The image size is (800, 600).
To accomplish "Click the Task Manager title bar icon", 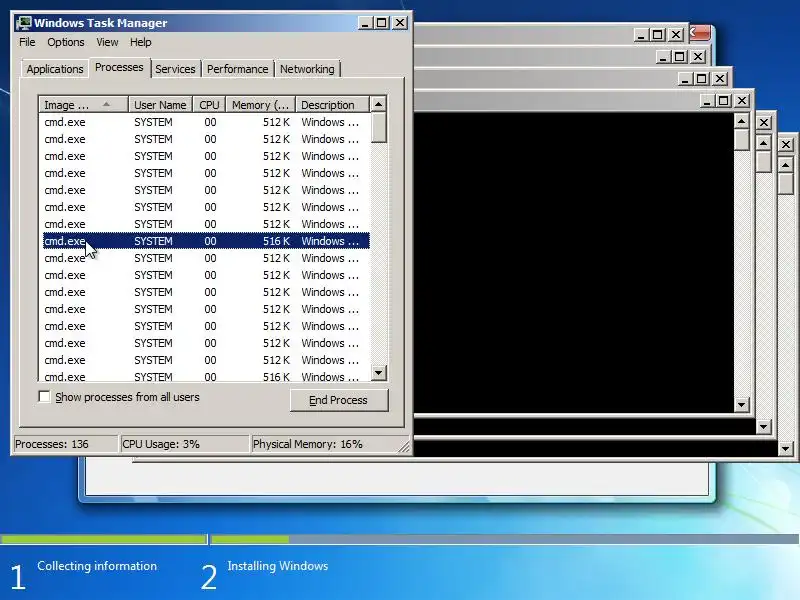I will coord(23,23).
